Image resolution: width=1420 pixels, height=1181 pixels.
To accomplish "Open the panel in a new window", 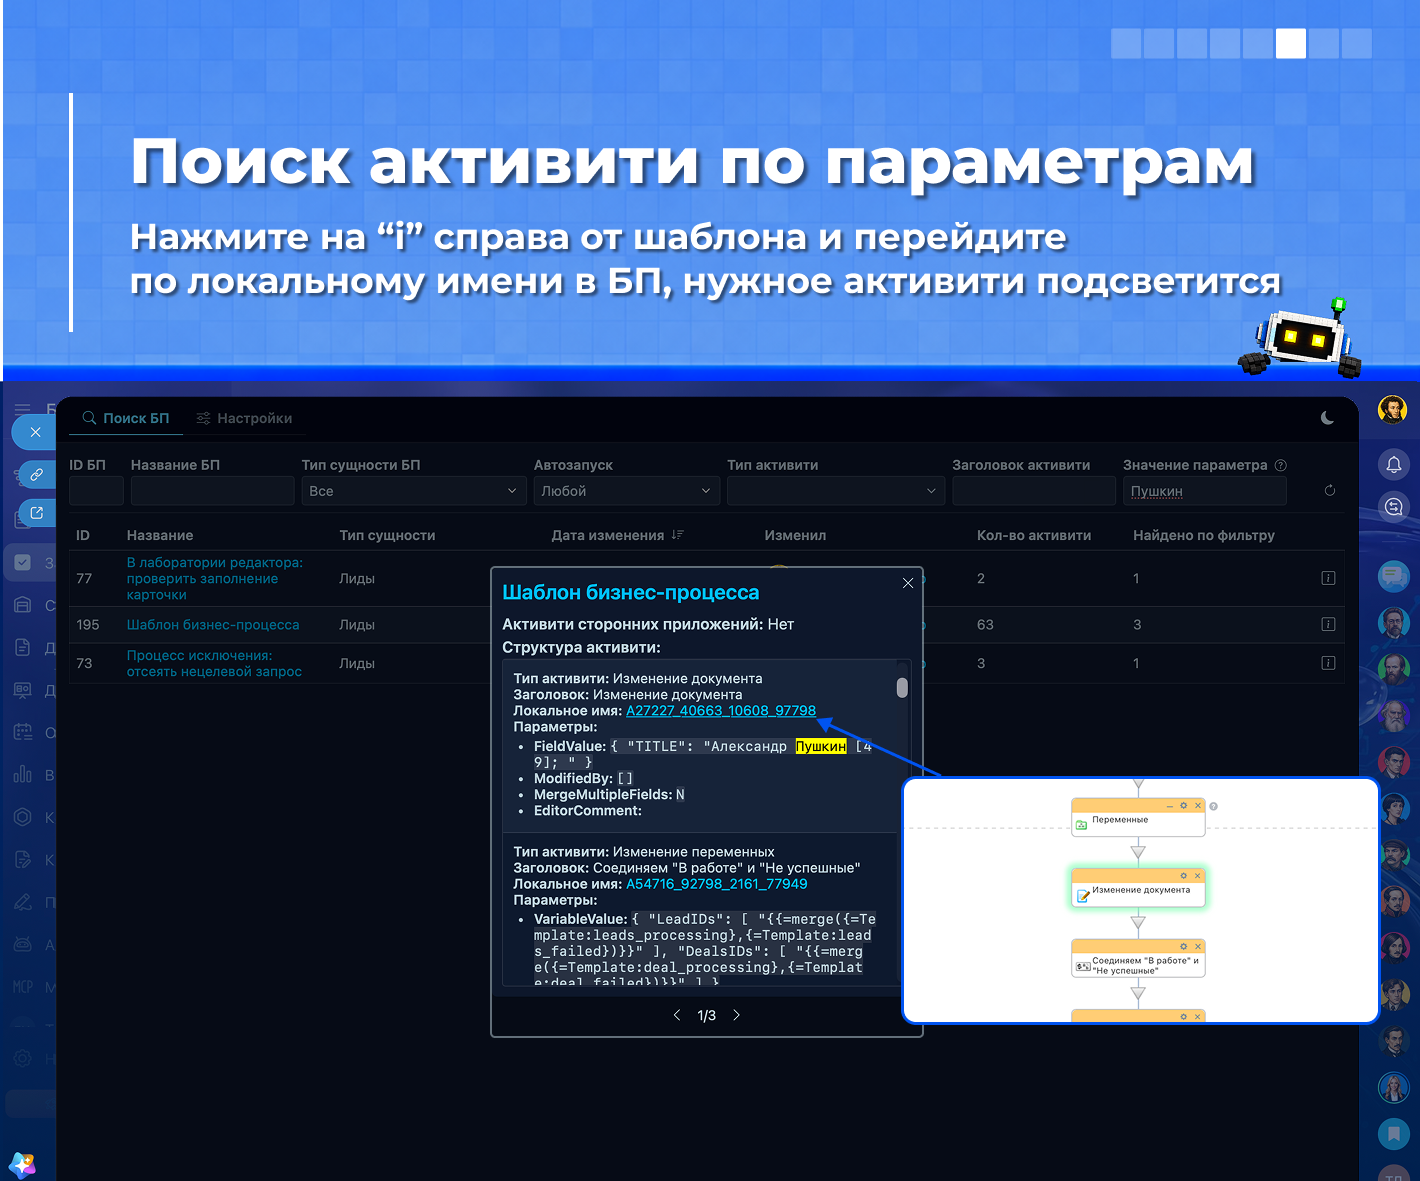I will [36, 513].
